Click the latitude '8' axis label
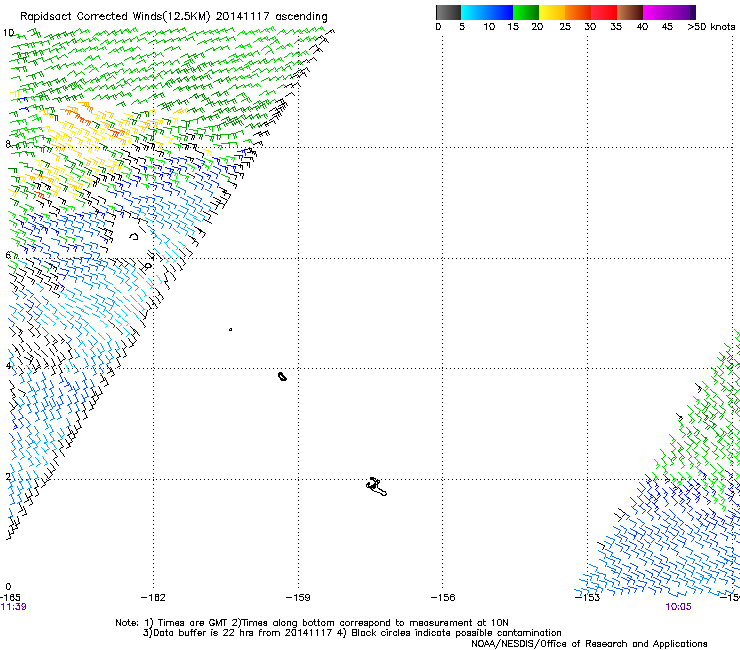740x650 pixels. pyautogui.click(x=8, y=144)
